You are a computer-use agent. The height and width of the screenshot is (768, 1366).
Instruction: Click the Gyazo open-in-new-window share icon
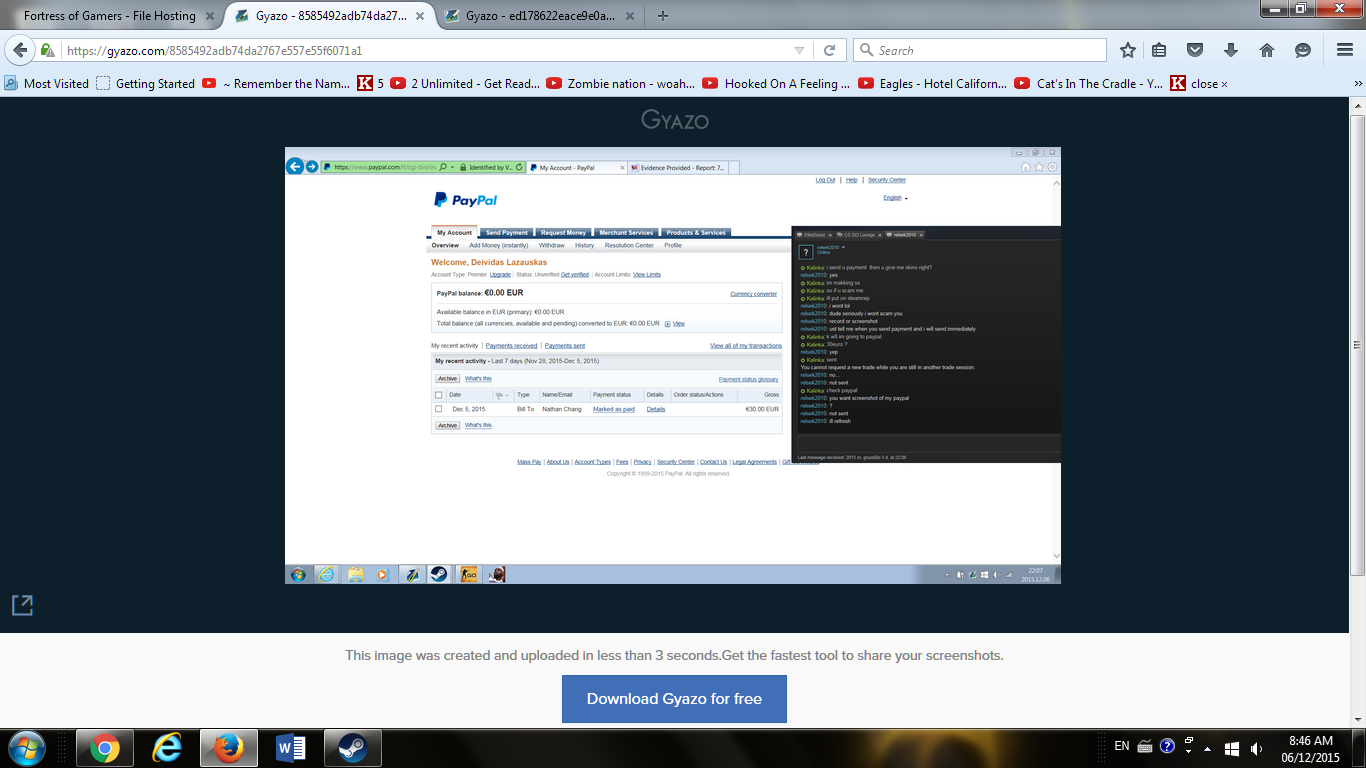point(22,605)
